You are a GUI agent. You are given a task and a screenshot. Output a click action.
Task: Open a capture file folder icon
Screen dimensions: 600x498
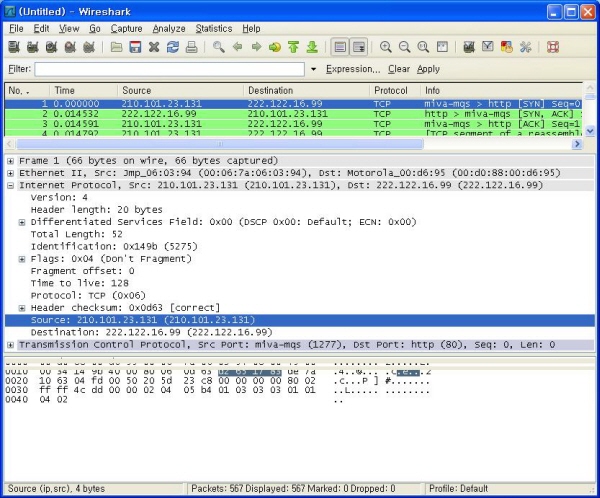pyautogui.click(x=116, y=47)
